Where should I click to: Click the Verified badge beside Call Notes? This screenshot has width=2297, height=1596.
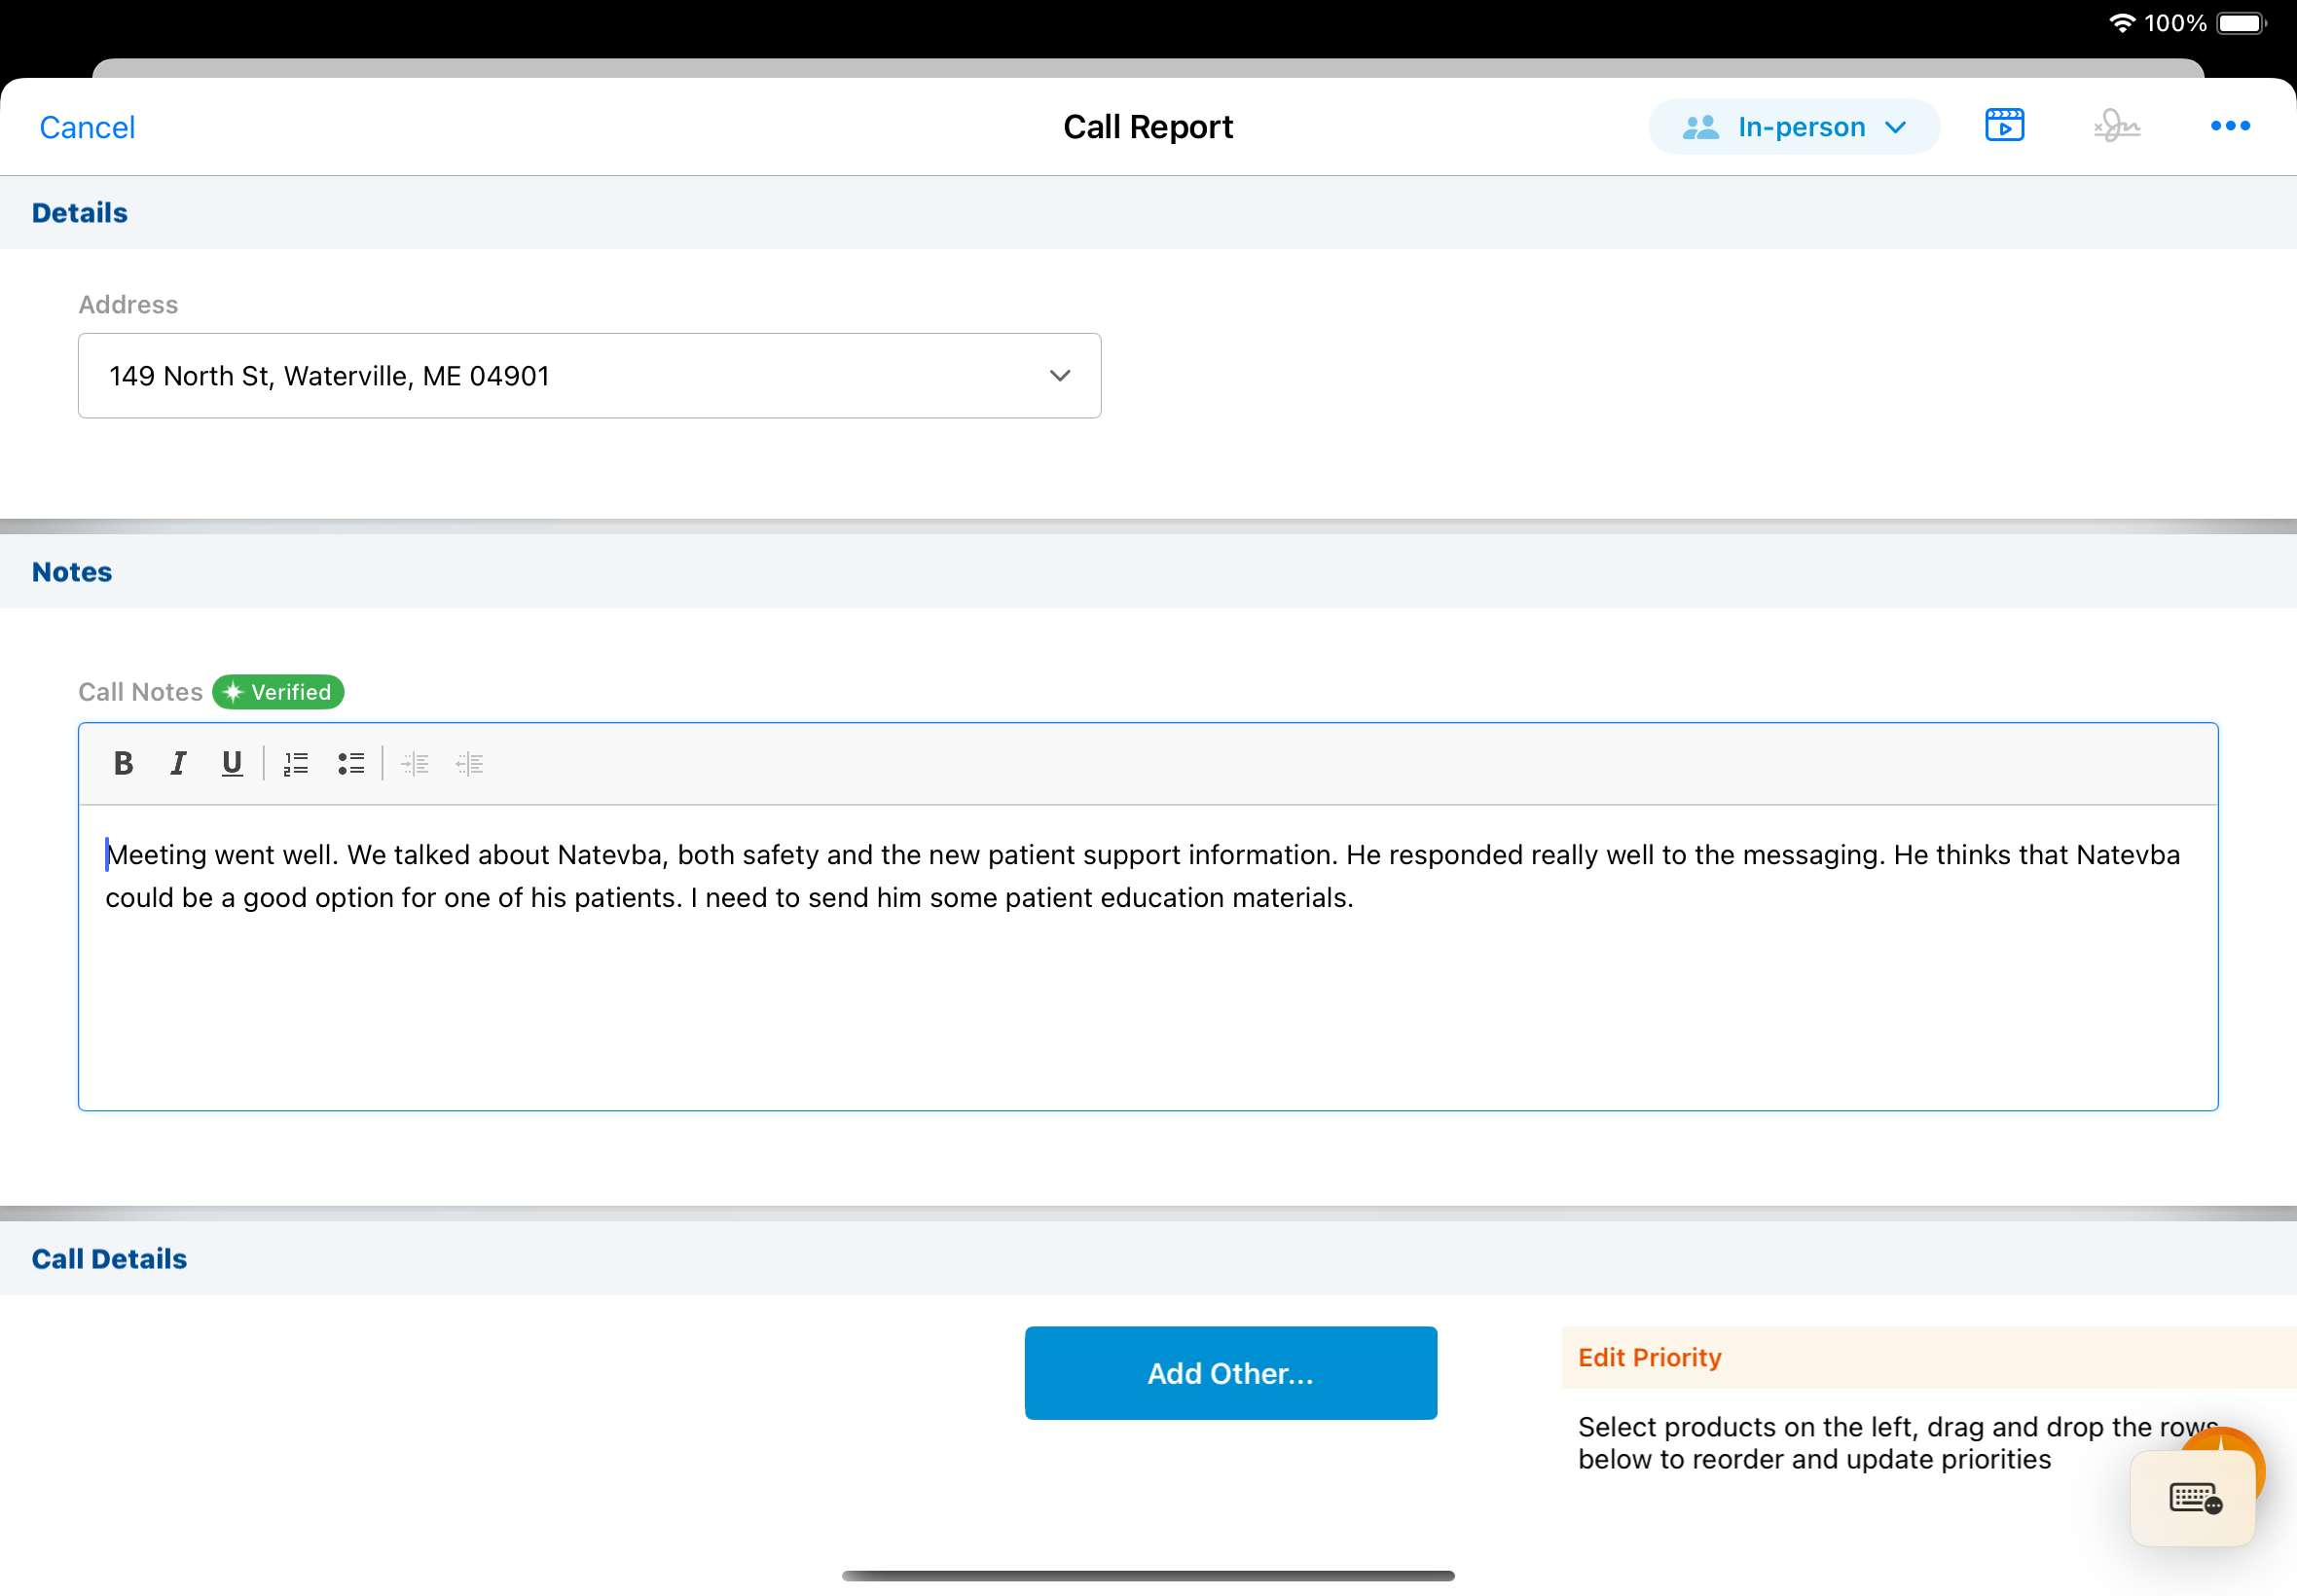(278, 692)
